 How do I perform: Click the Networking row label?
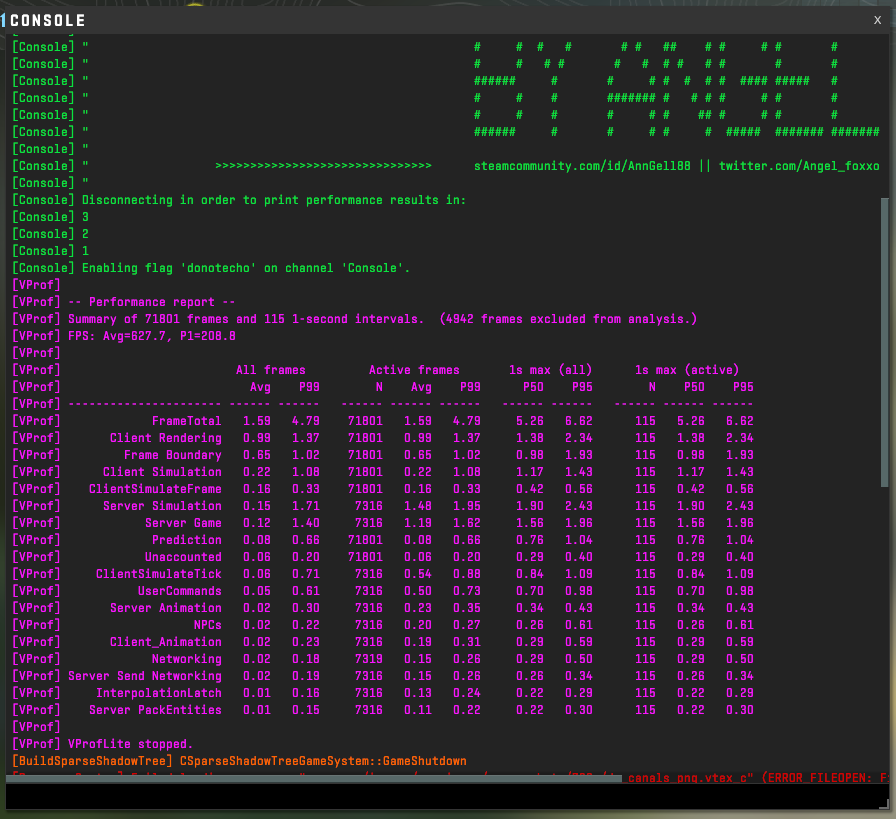point(186,659)
